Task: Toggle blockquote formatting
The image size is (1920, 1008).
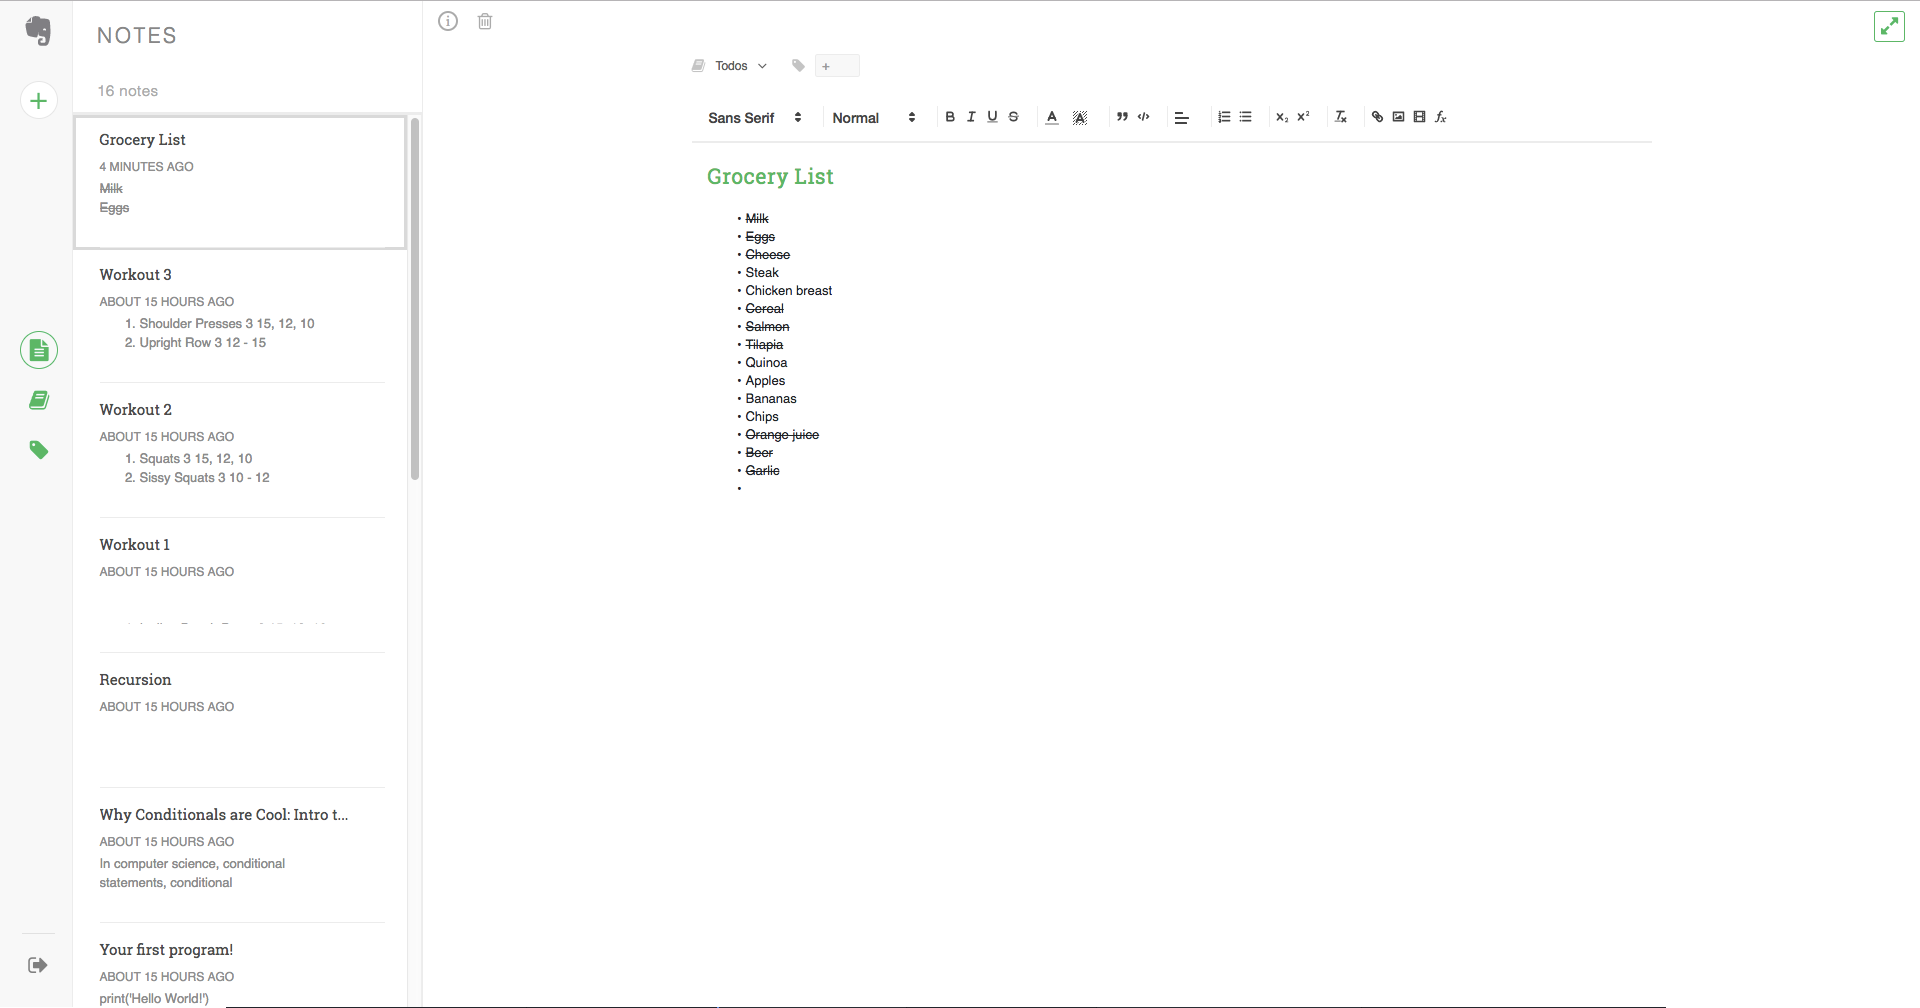Action: click(1122, 117)
